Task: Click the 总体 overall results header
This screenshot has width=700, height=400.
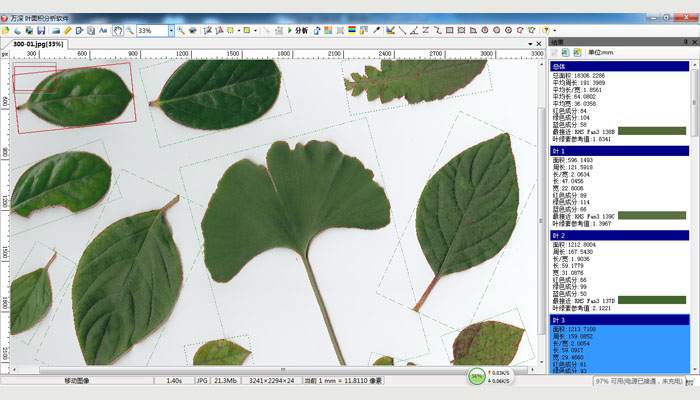Action: coord(619,66)
